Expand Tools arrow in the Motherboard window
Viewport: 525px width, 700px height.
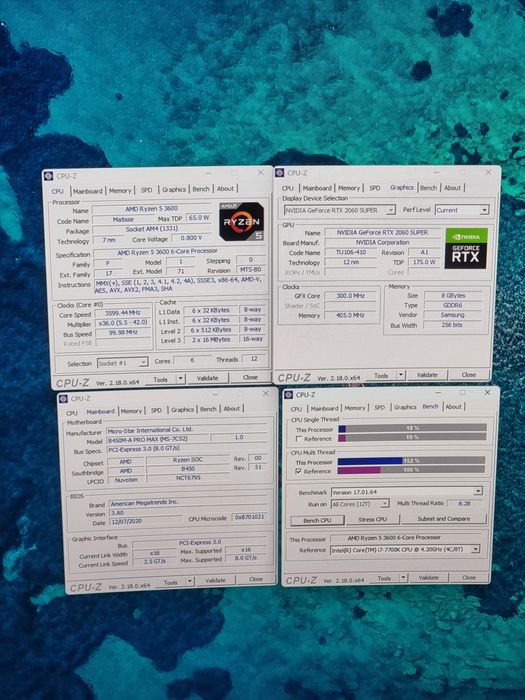pyautogui.click(x=190, y=581)
